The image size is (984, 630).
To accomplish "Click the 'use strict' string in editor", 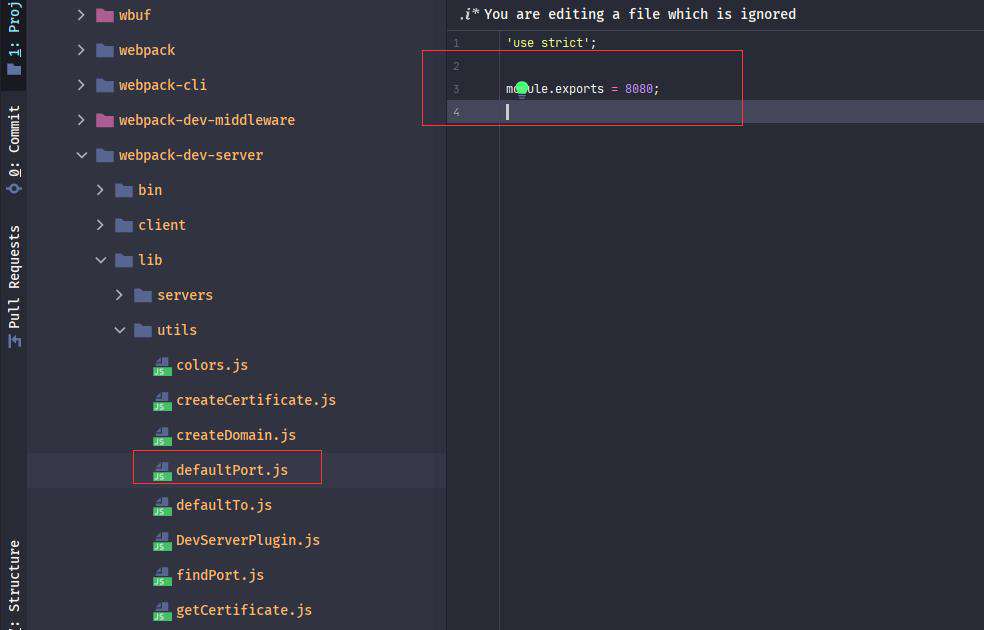I will (548, 43).
